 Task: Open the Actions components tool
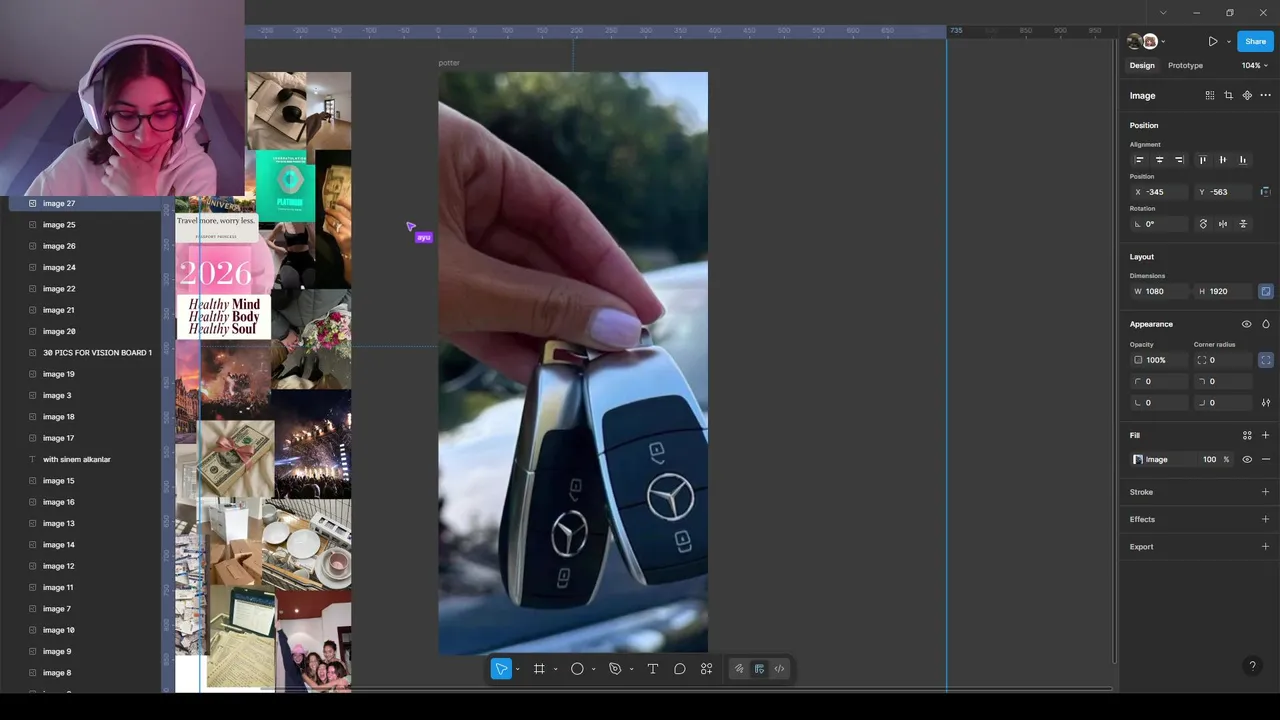tap(707, 669)
